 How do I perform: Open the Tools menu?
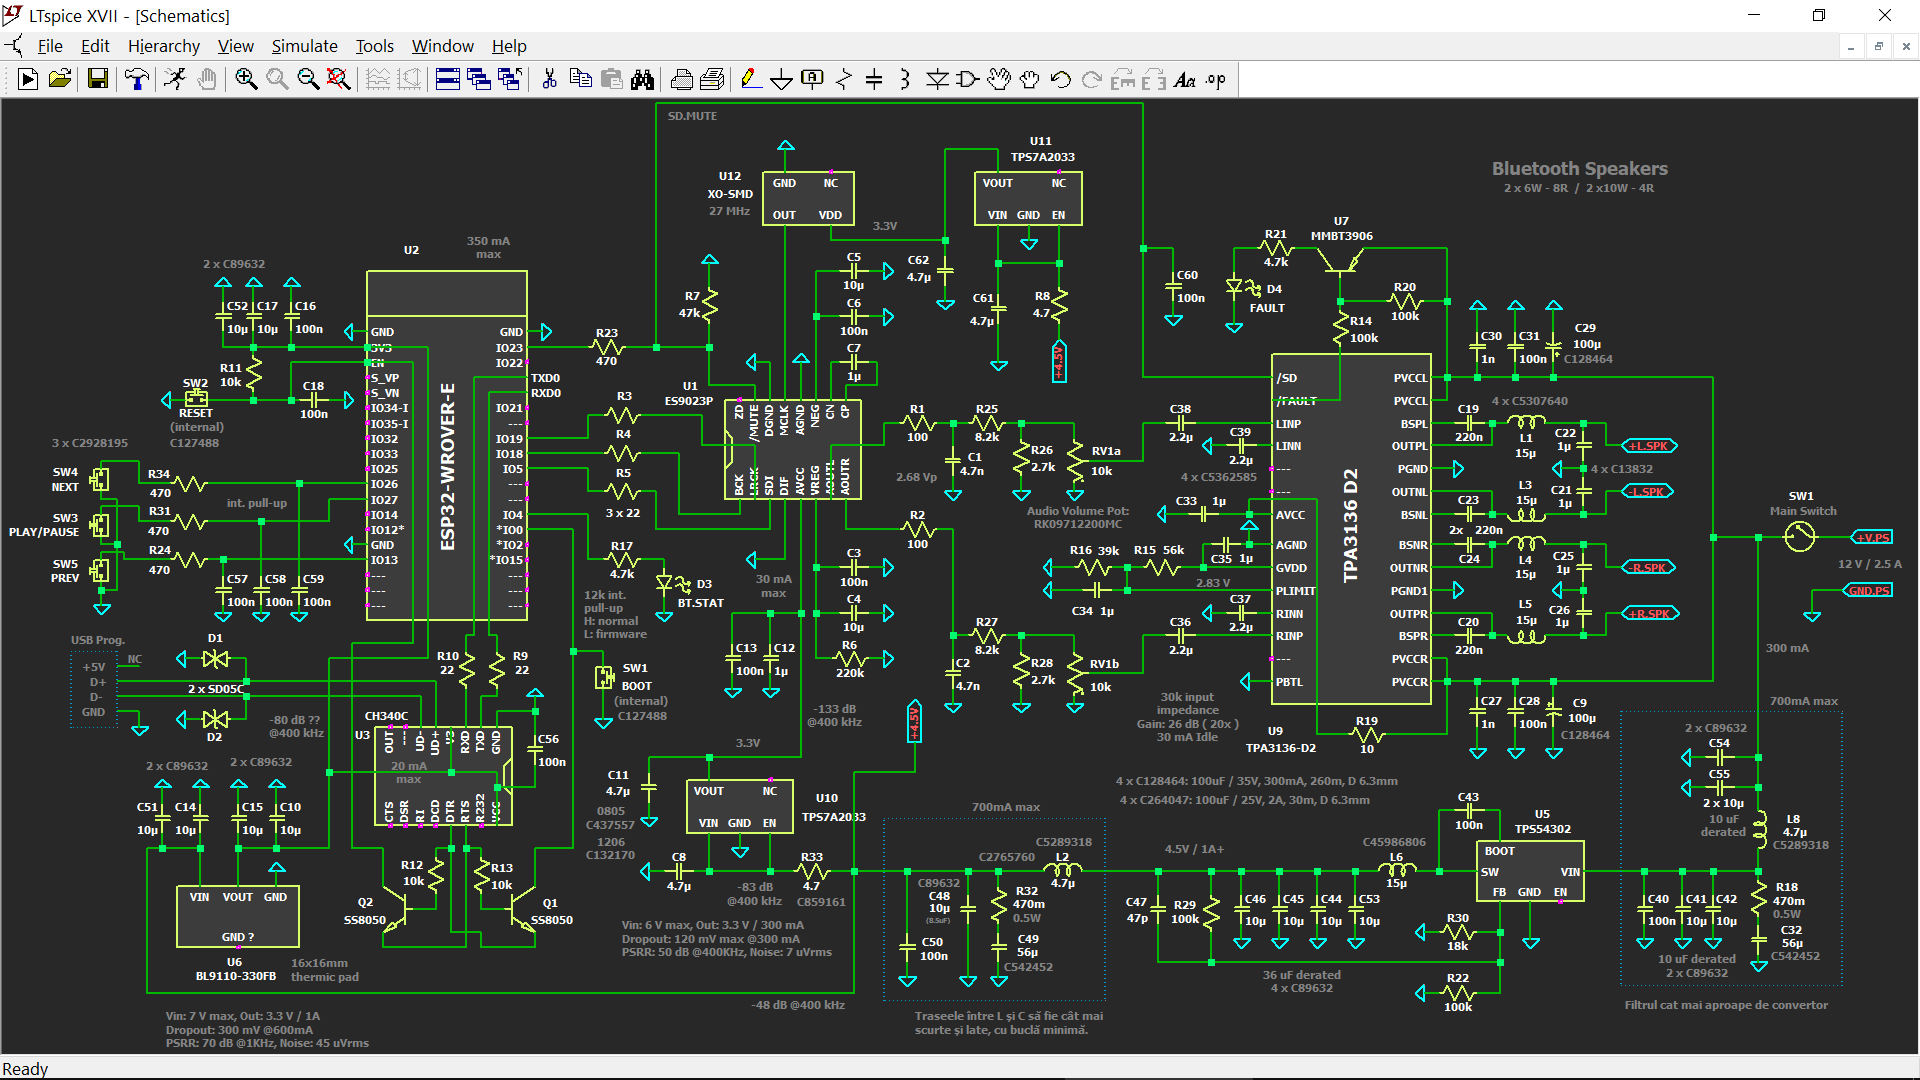[375, 46]
